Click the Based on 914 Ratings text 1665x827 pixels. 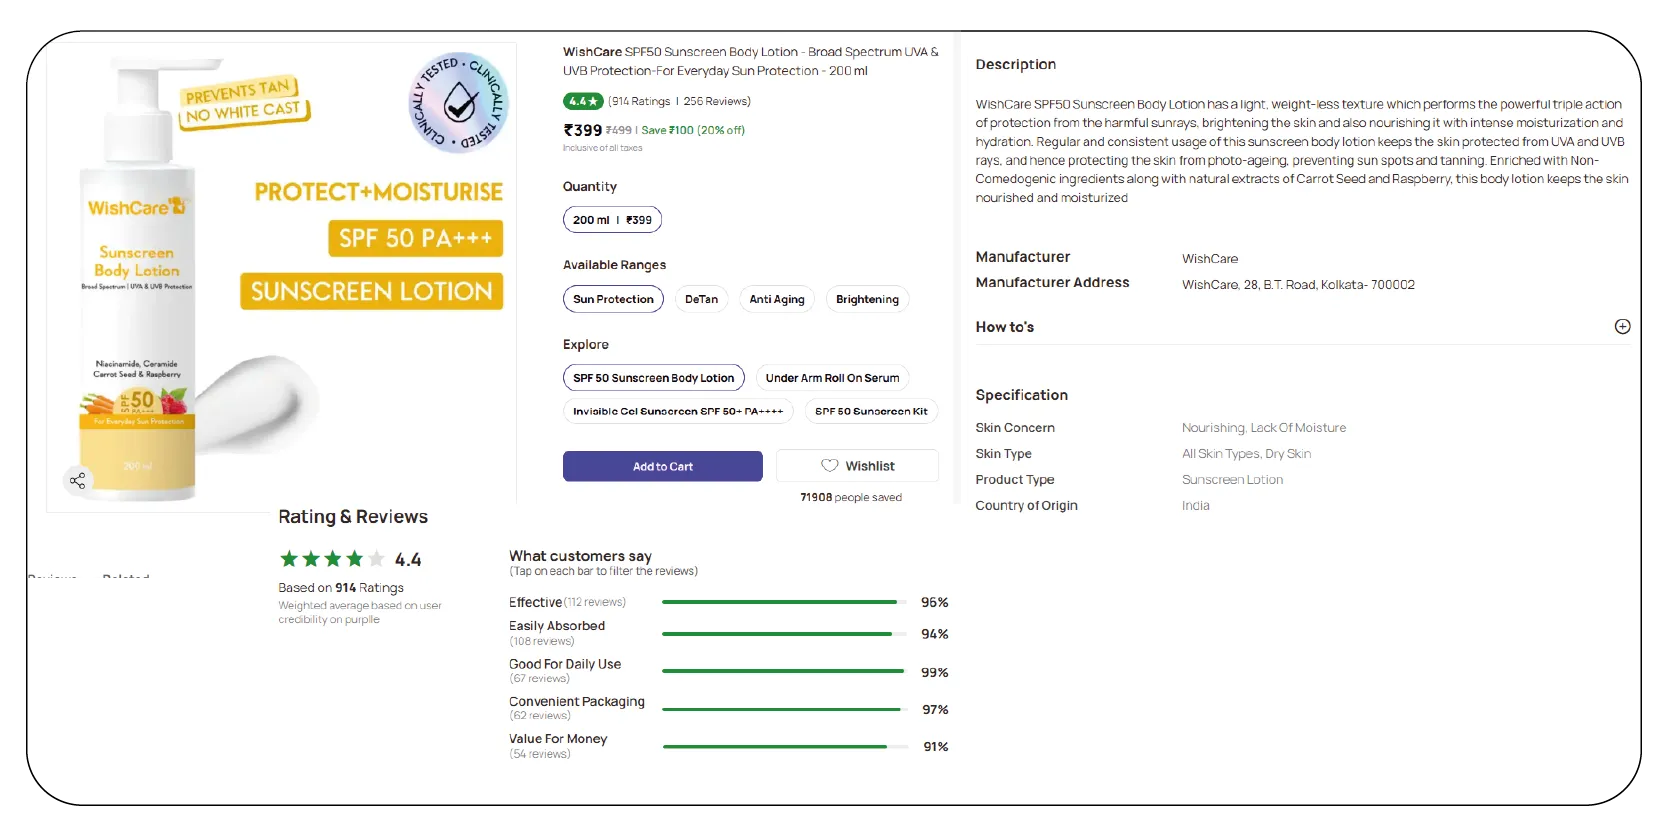click(341, 588)
